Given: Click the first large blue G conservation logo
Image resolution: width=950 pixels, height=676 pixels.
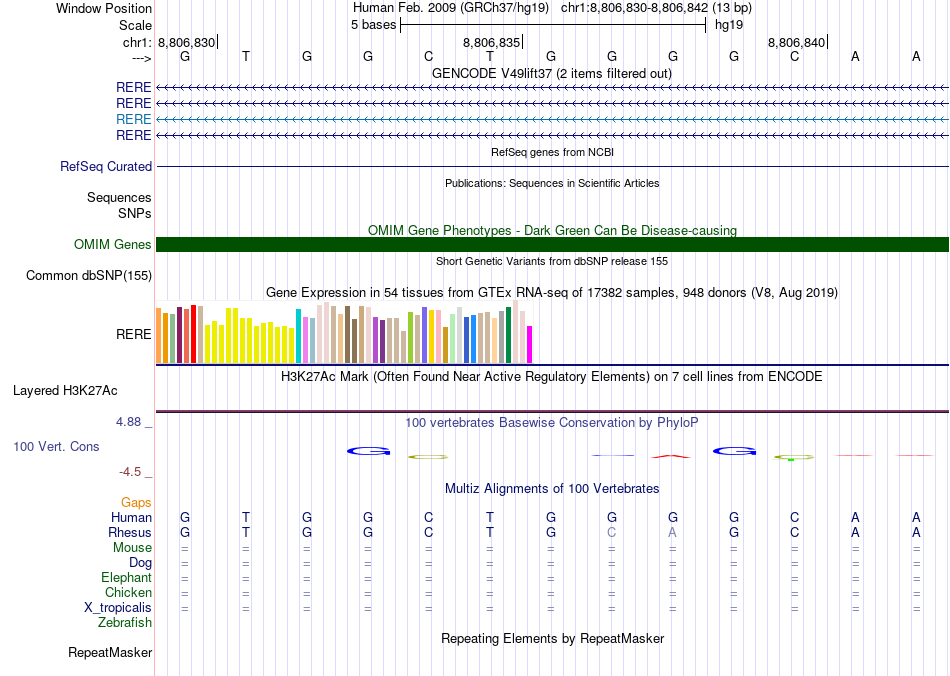Looking at the screenshot, I should point(368,452).
